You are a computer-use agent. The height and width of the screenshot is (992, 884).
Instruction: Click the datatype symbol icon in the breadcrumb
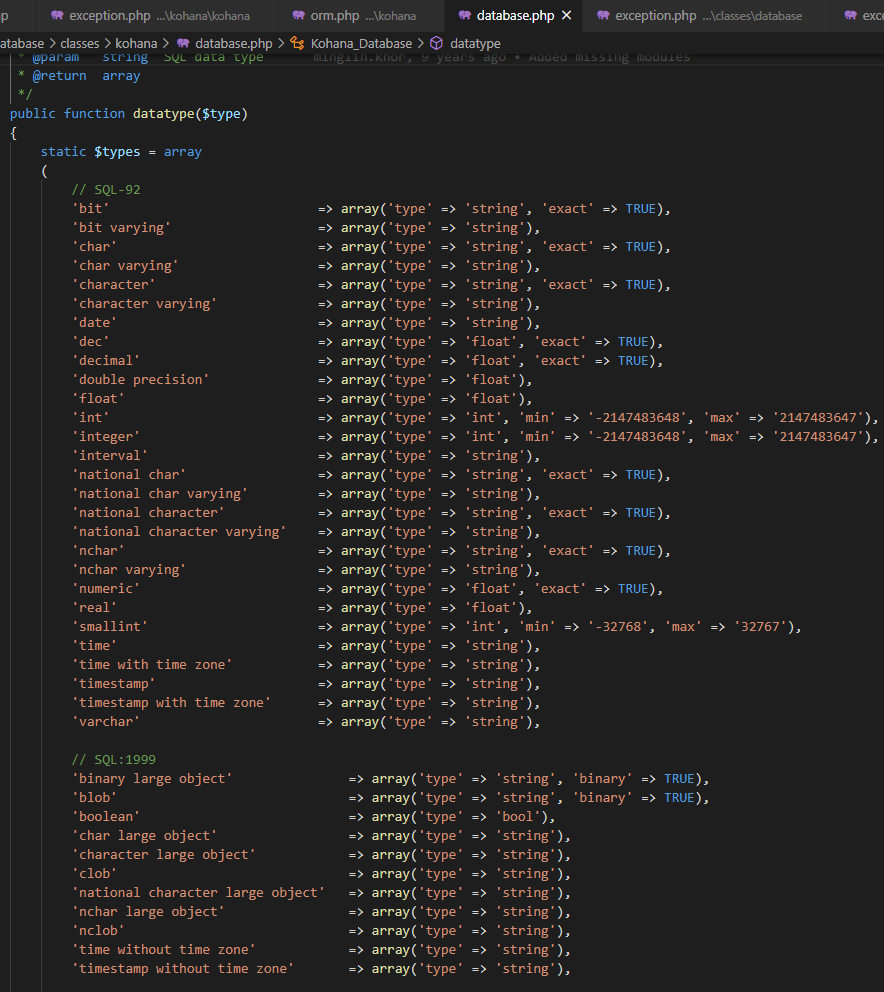[435, 44]
